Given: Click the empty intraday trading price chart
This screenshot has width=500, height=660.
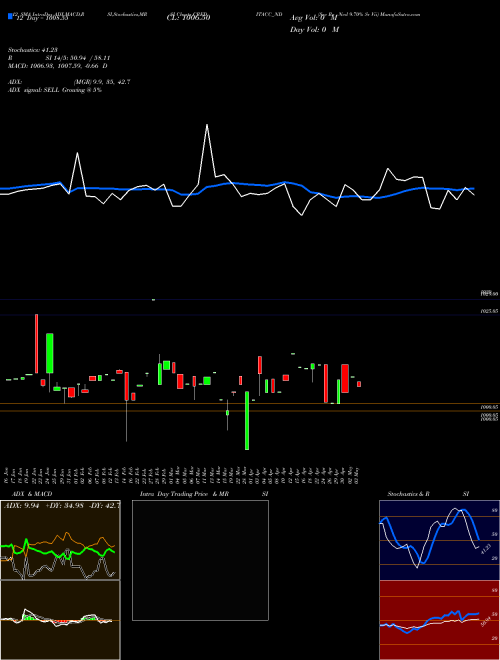Looking at the screenshot, I should click(x=200, y=560).
